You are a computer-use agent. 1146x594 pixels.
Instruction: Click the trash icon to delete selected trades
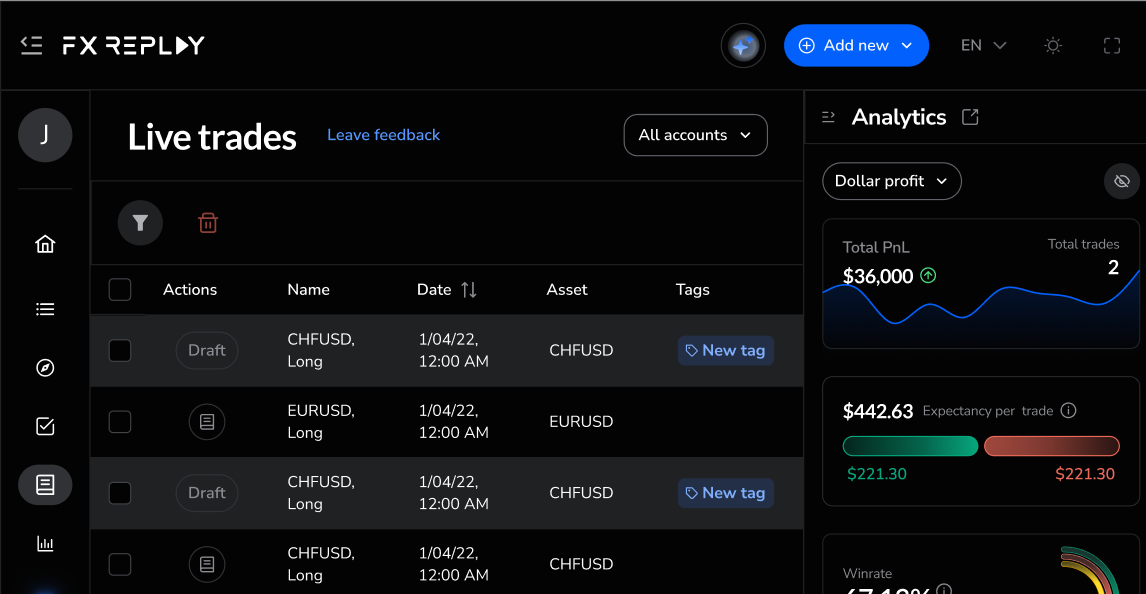(207, 222)
